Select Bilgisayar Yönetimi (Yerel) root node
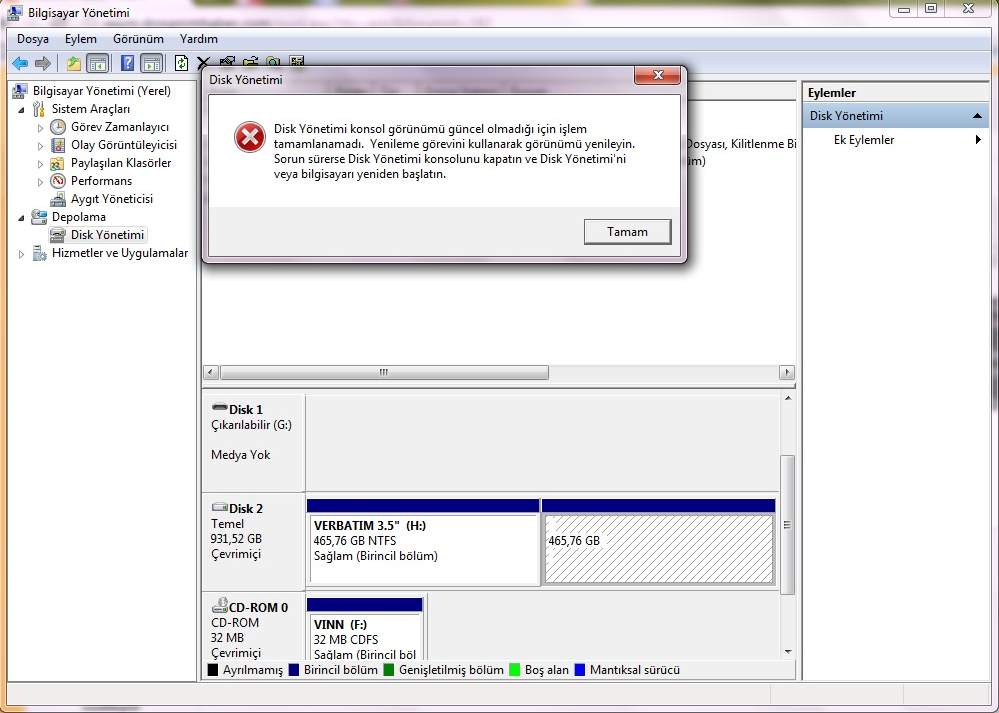 102,90
